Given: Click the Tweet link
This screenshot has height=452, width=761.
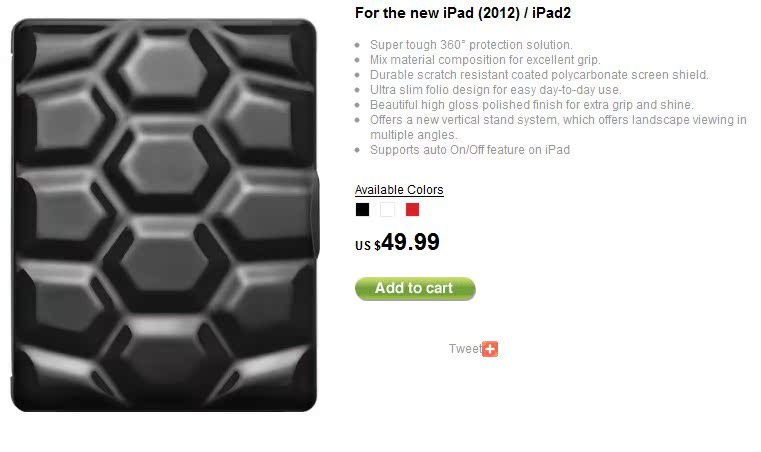Looking at the screenshot, I should point(465,349).
